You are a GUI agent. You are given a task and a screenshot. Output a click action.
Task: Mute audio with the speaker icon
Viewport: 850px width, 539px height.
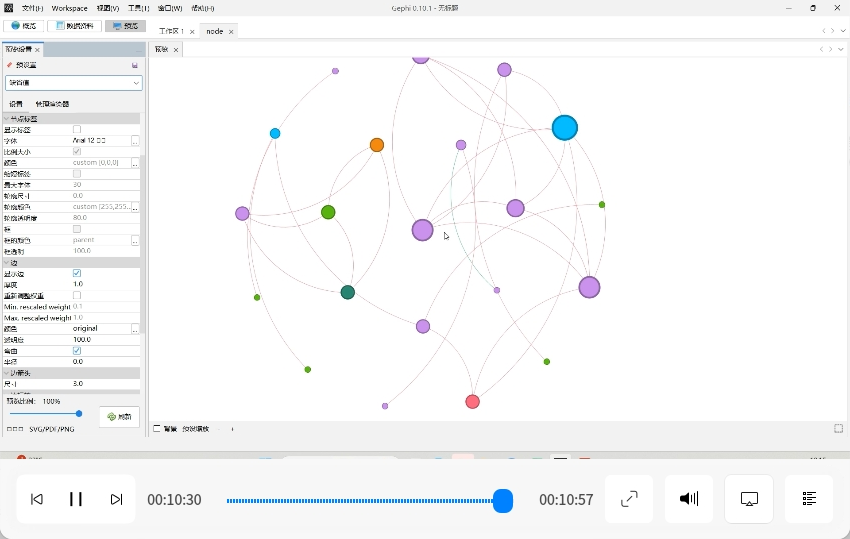[689, 499]
